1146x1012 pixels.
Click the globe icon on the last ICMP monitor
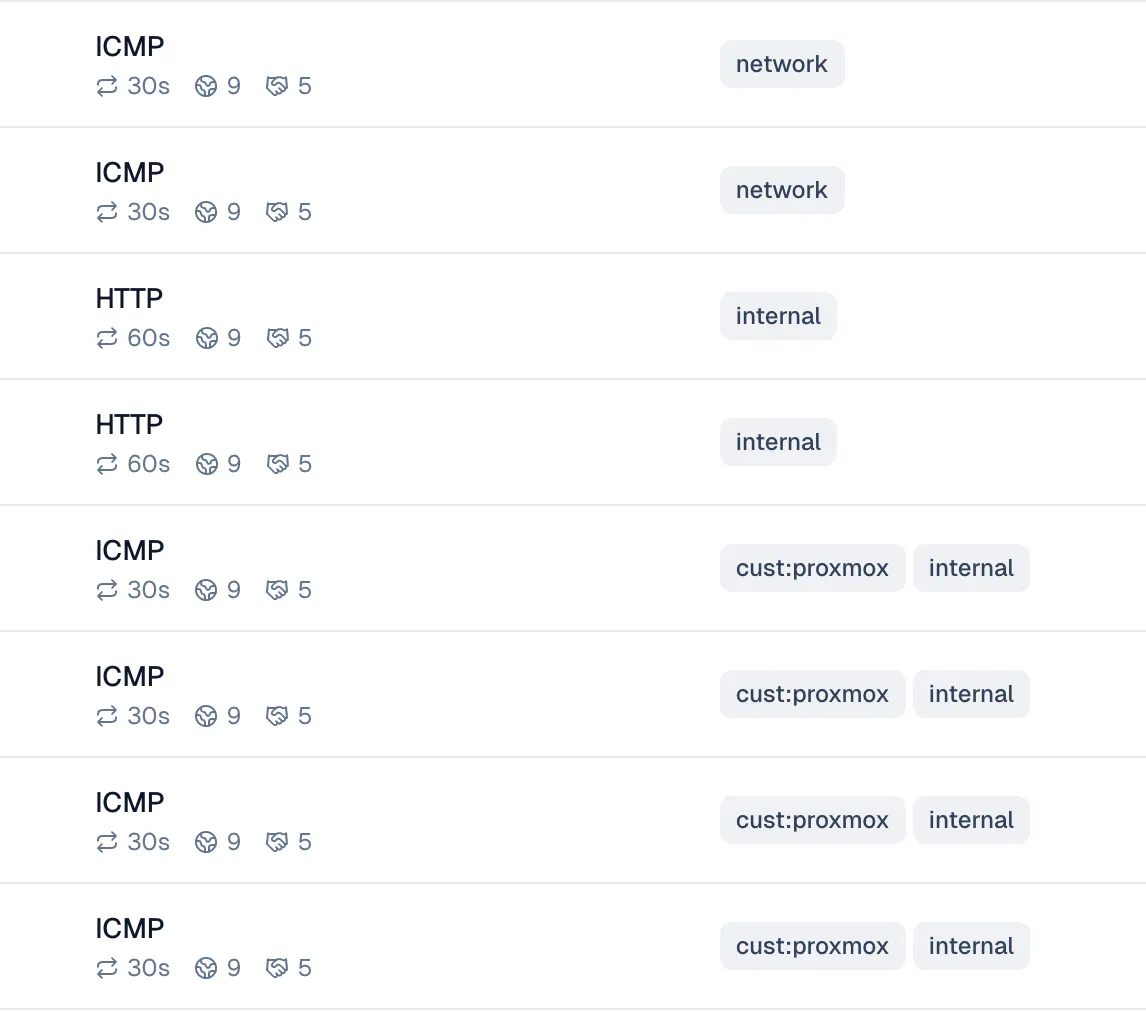(207, 968)
